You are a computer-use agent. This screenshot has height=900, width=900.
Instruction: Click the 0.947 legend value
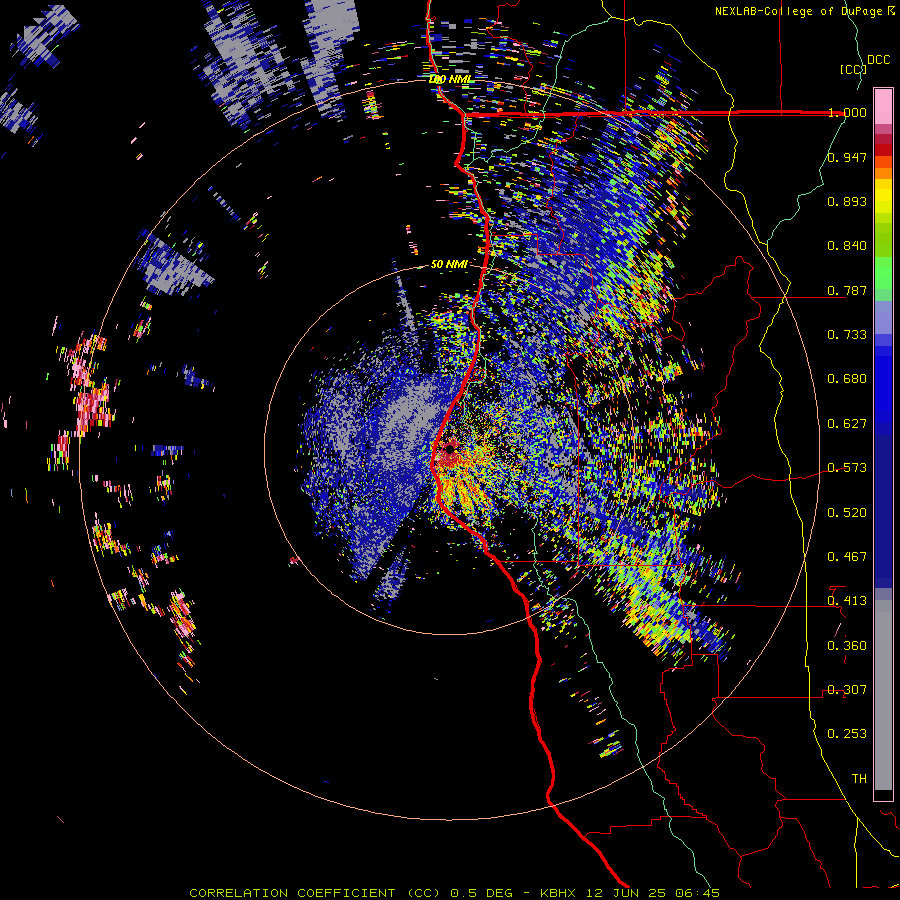coord(847,157)
